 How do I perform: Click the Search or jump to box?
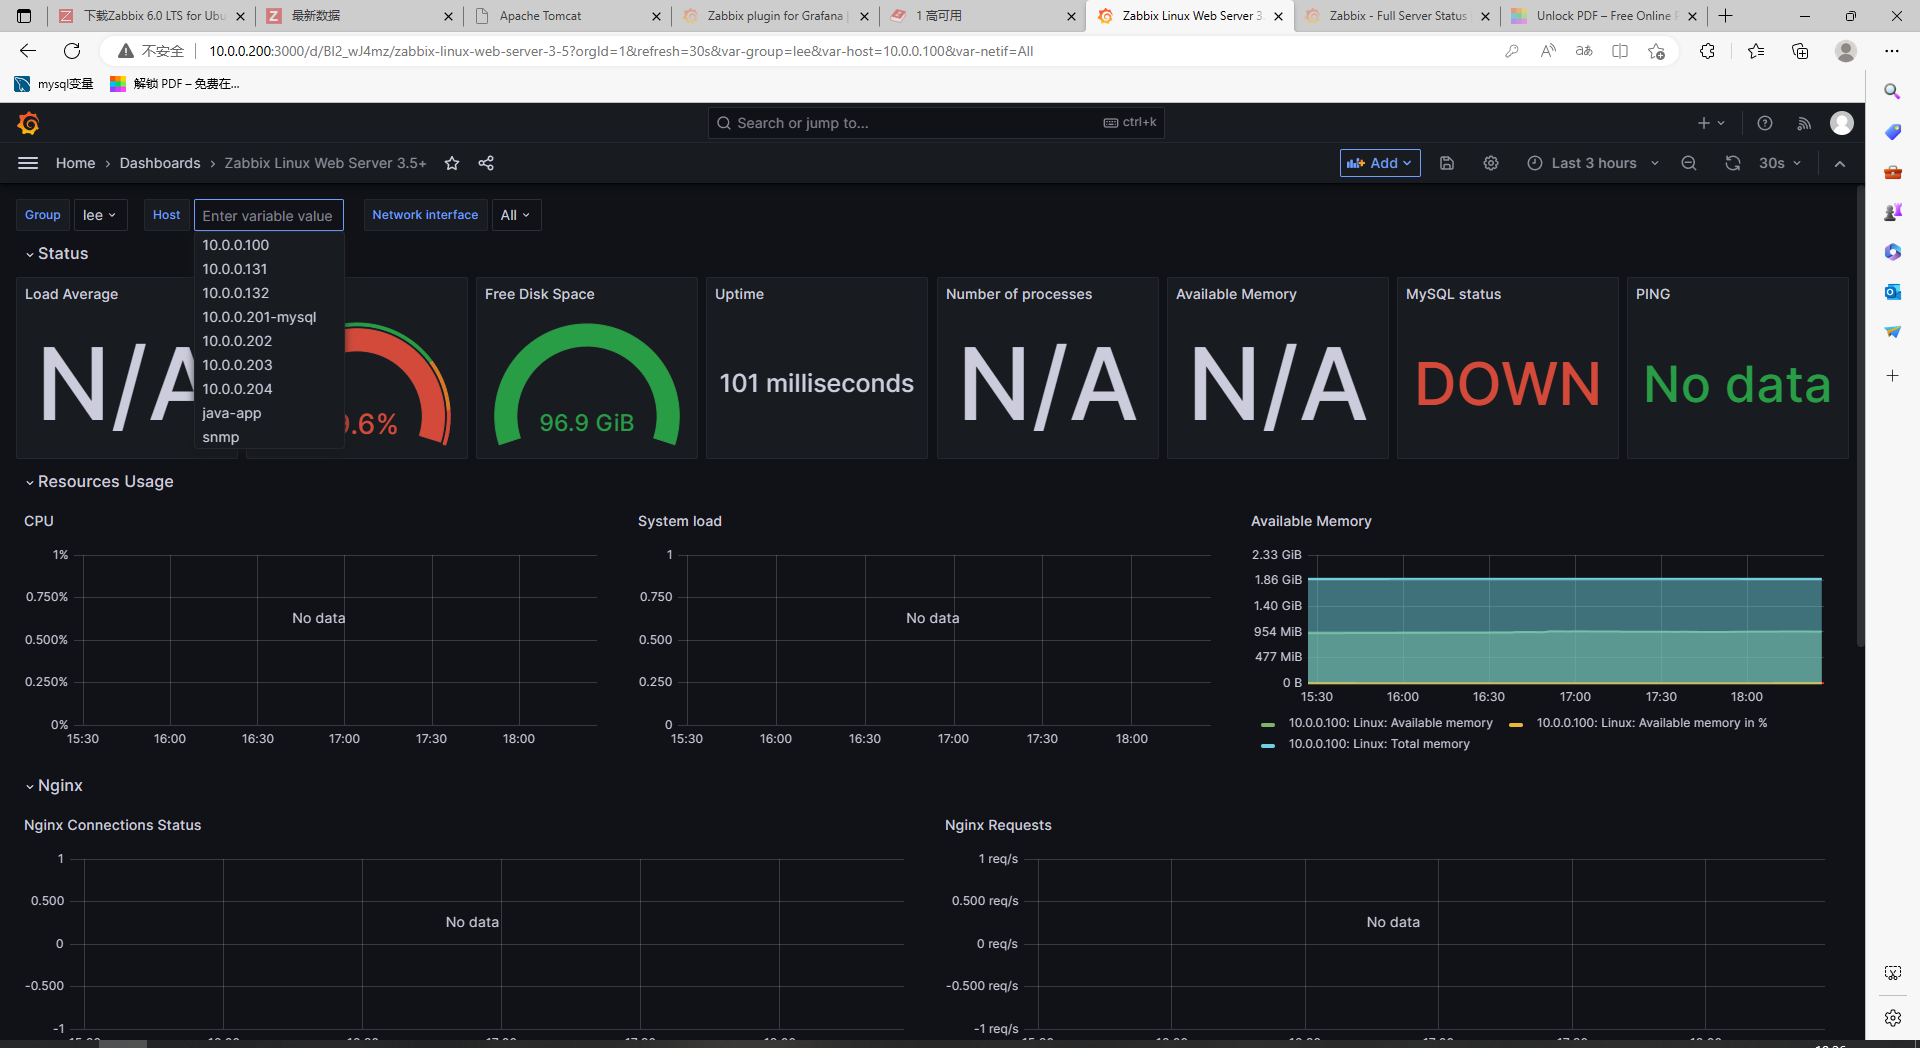tap(936, 123)
